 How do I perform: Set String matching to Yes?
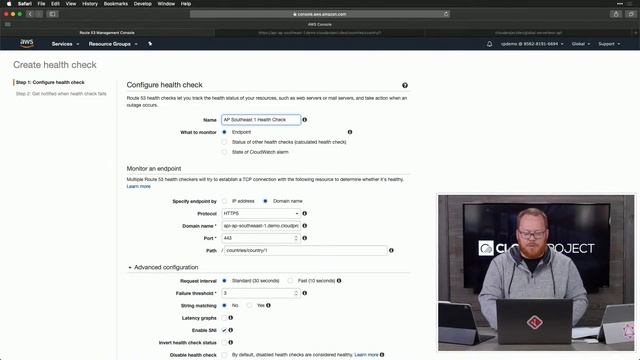tap(249, 305)
